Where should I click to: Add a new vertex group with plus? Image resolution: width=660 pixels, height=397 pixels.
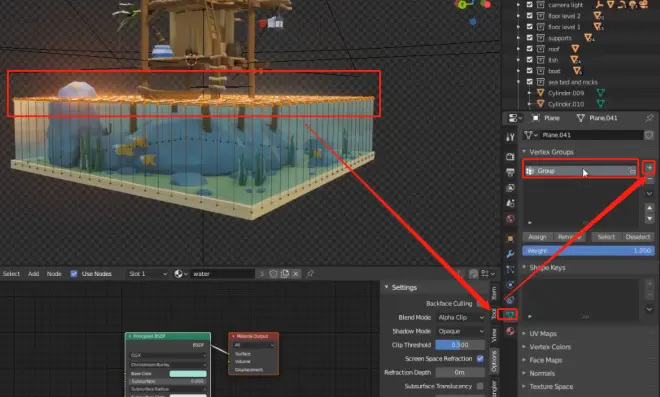pyautogui.click(x=649, y=168)
